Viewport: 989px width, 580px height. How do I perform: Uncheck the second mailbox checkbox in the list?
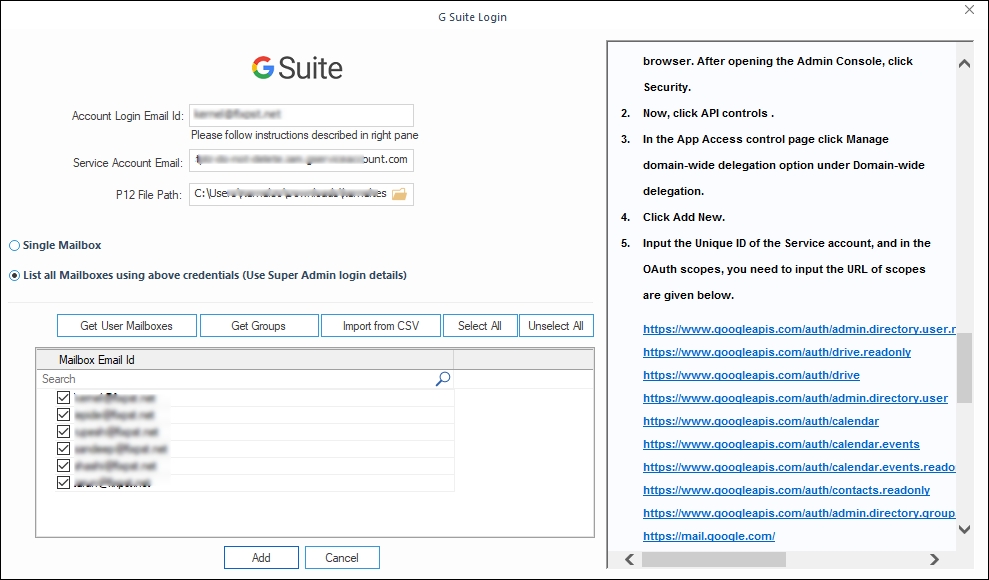(x=63, y=414)
